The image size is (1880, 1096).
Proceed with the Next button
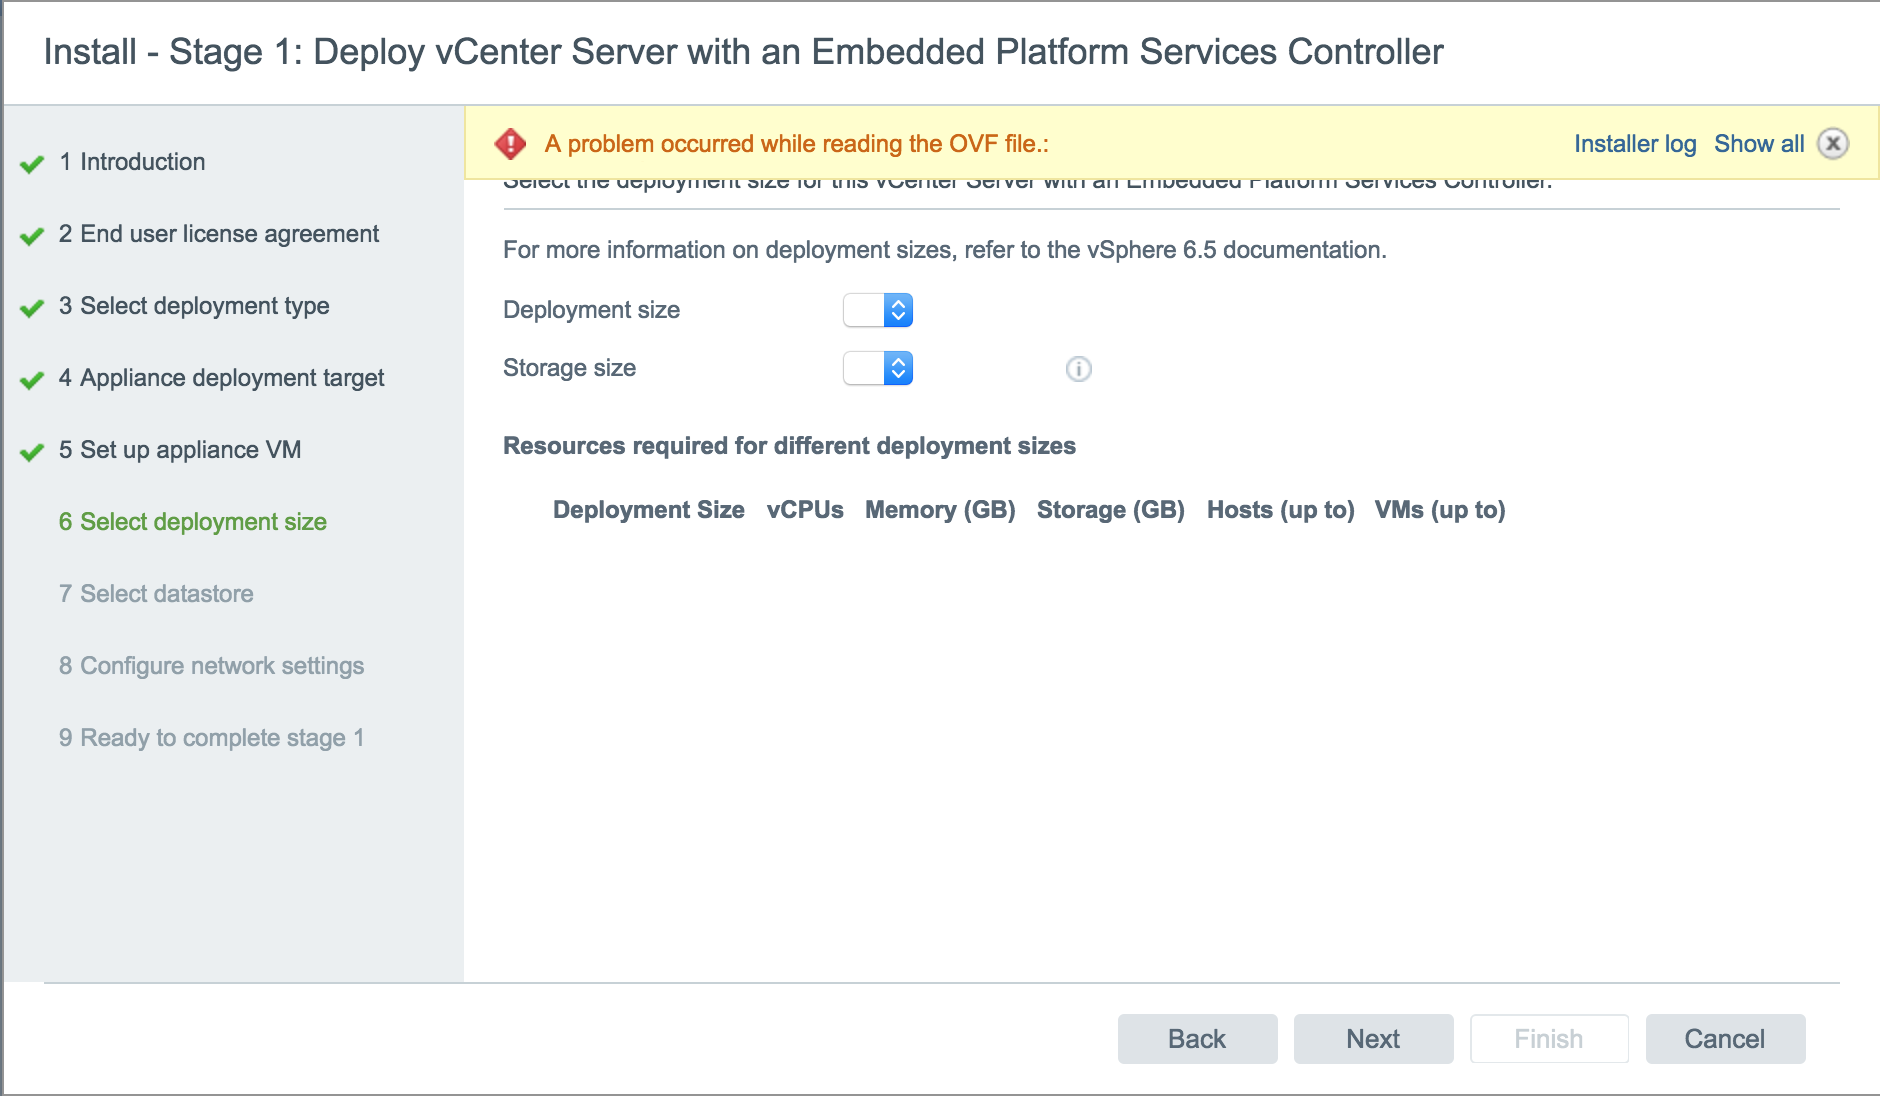point(1372,1039)
